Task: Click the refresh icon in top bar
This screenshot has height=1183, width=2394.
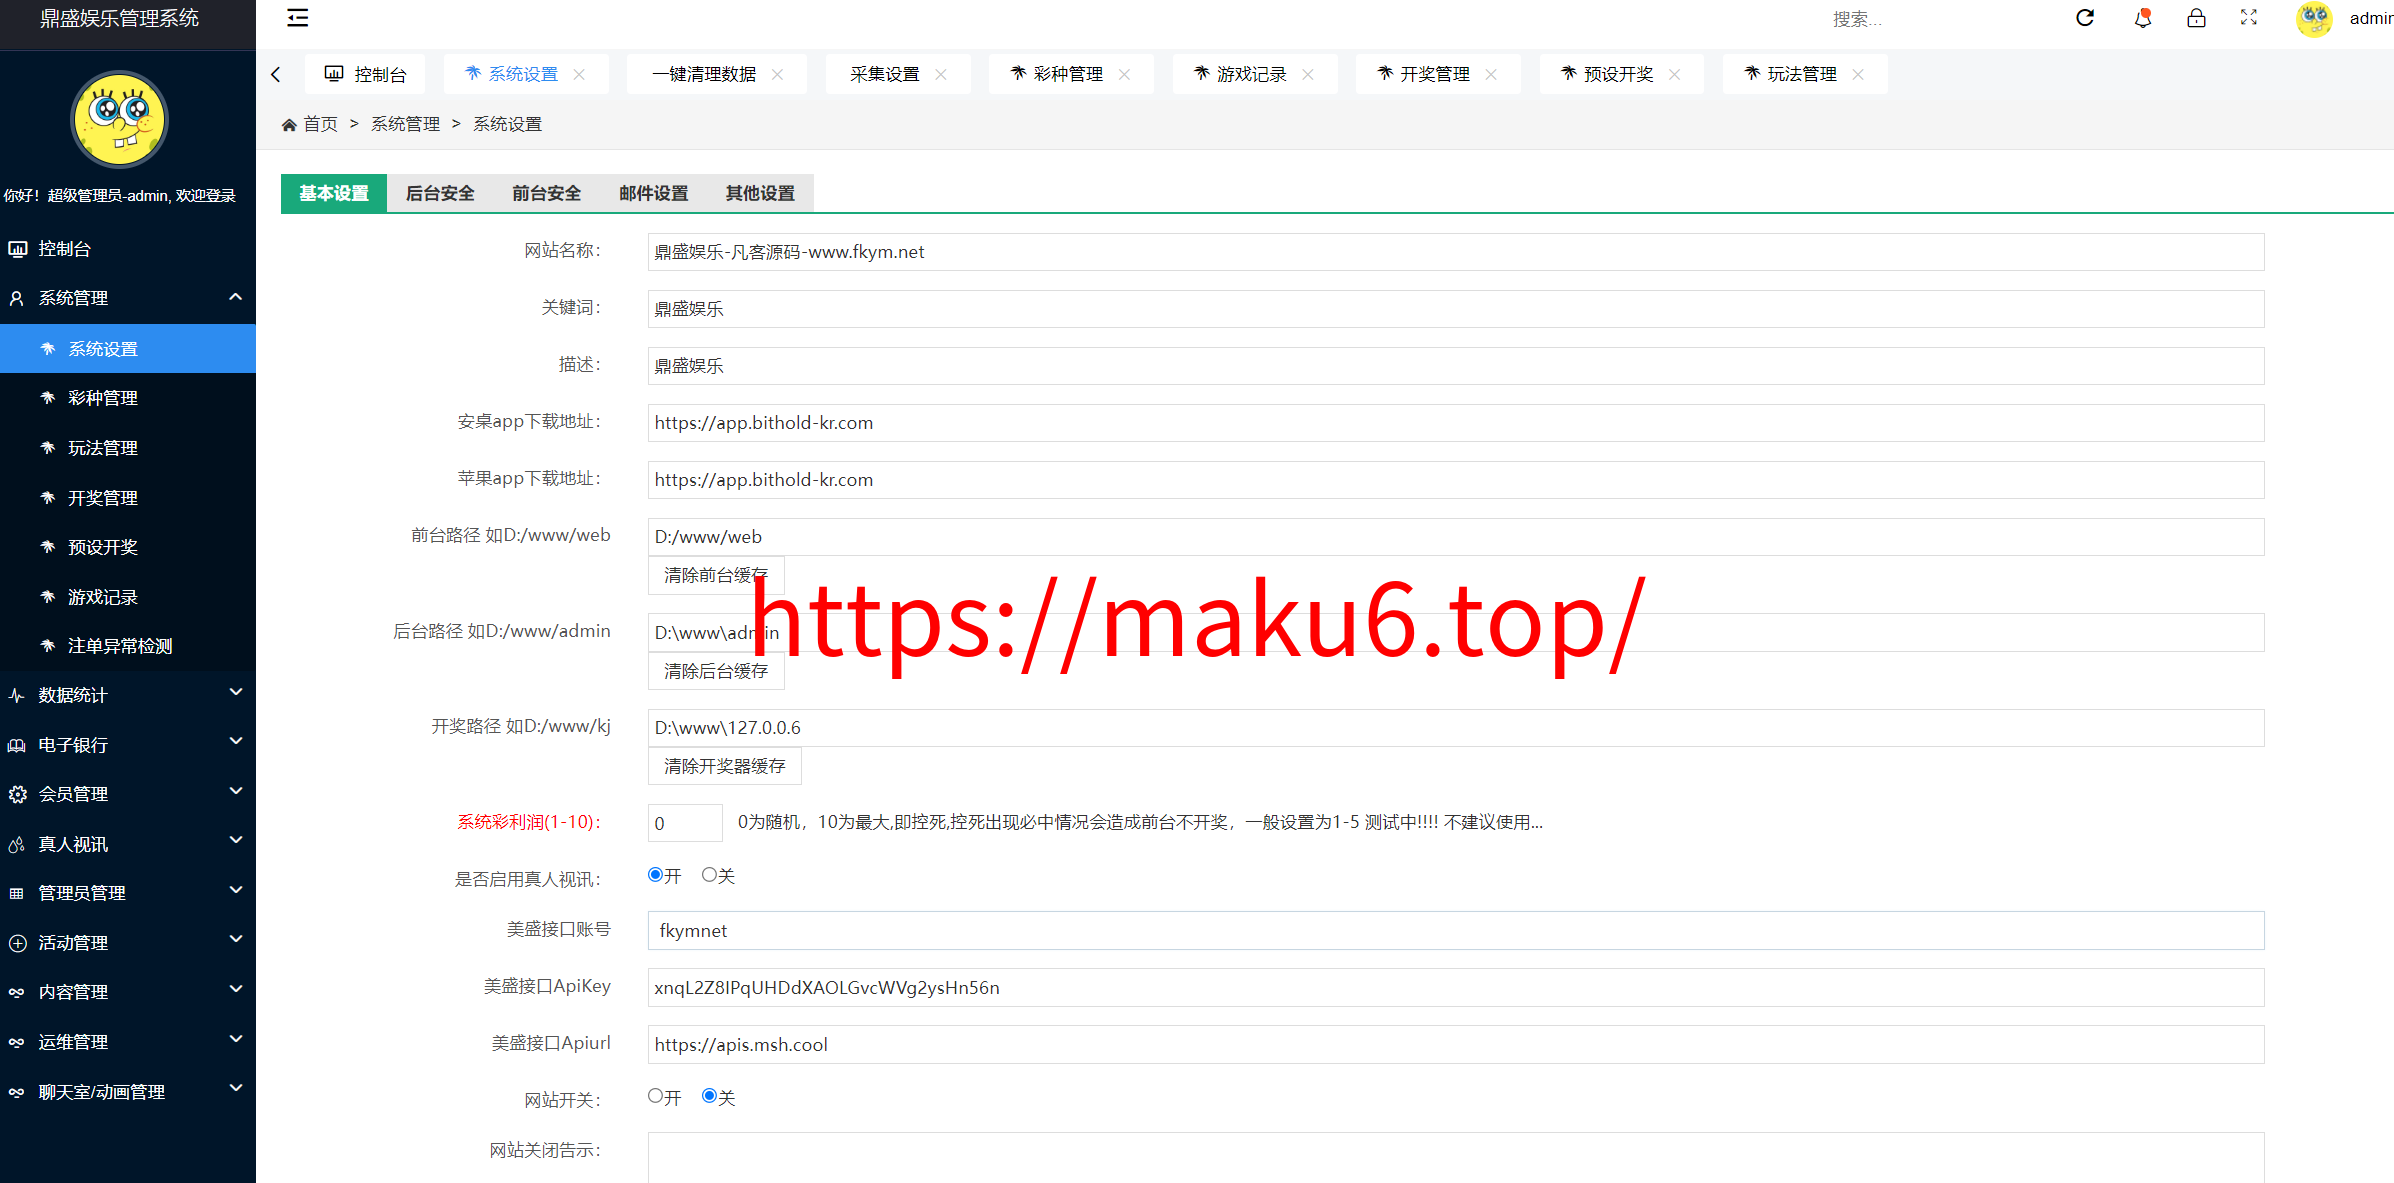Action: tap(2085, 18)
